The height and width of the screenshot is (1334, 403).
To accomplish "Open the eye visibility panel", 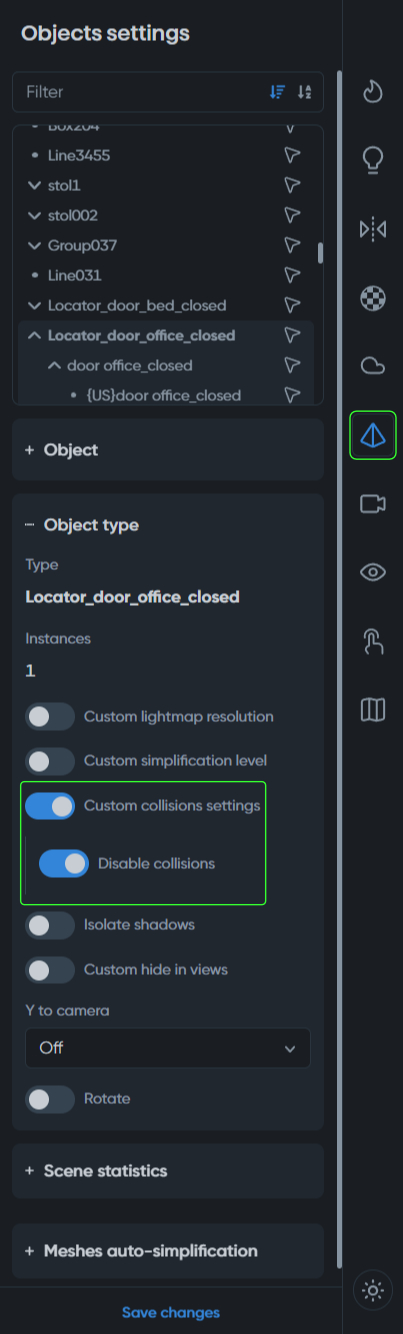I will (373, 572).
